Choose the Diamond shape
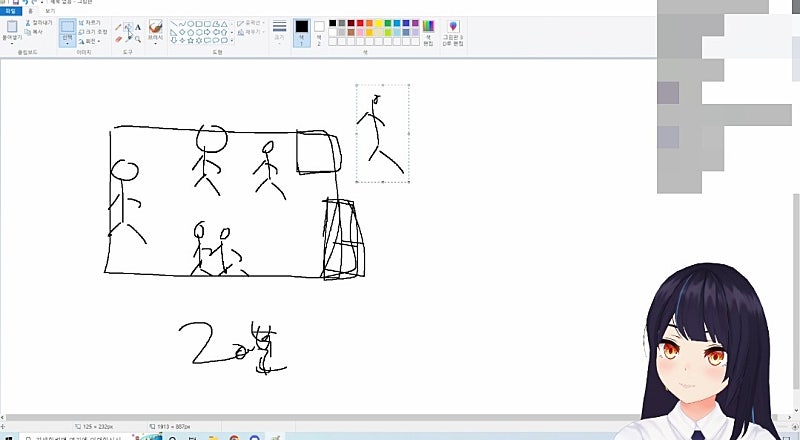The image size is (800, 440). [182, 33]
